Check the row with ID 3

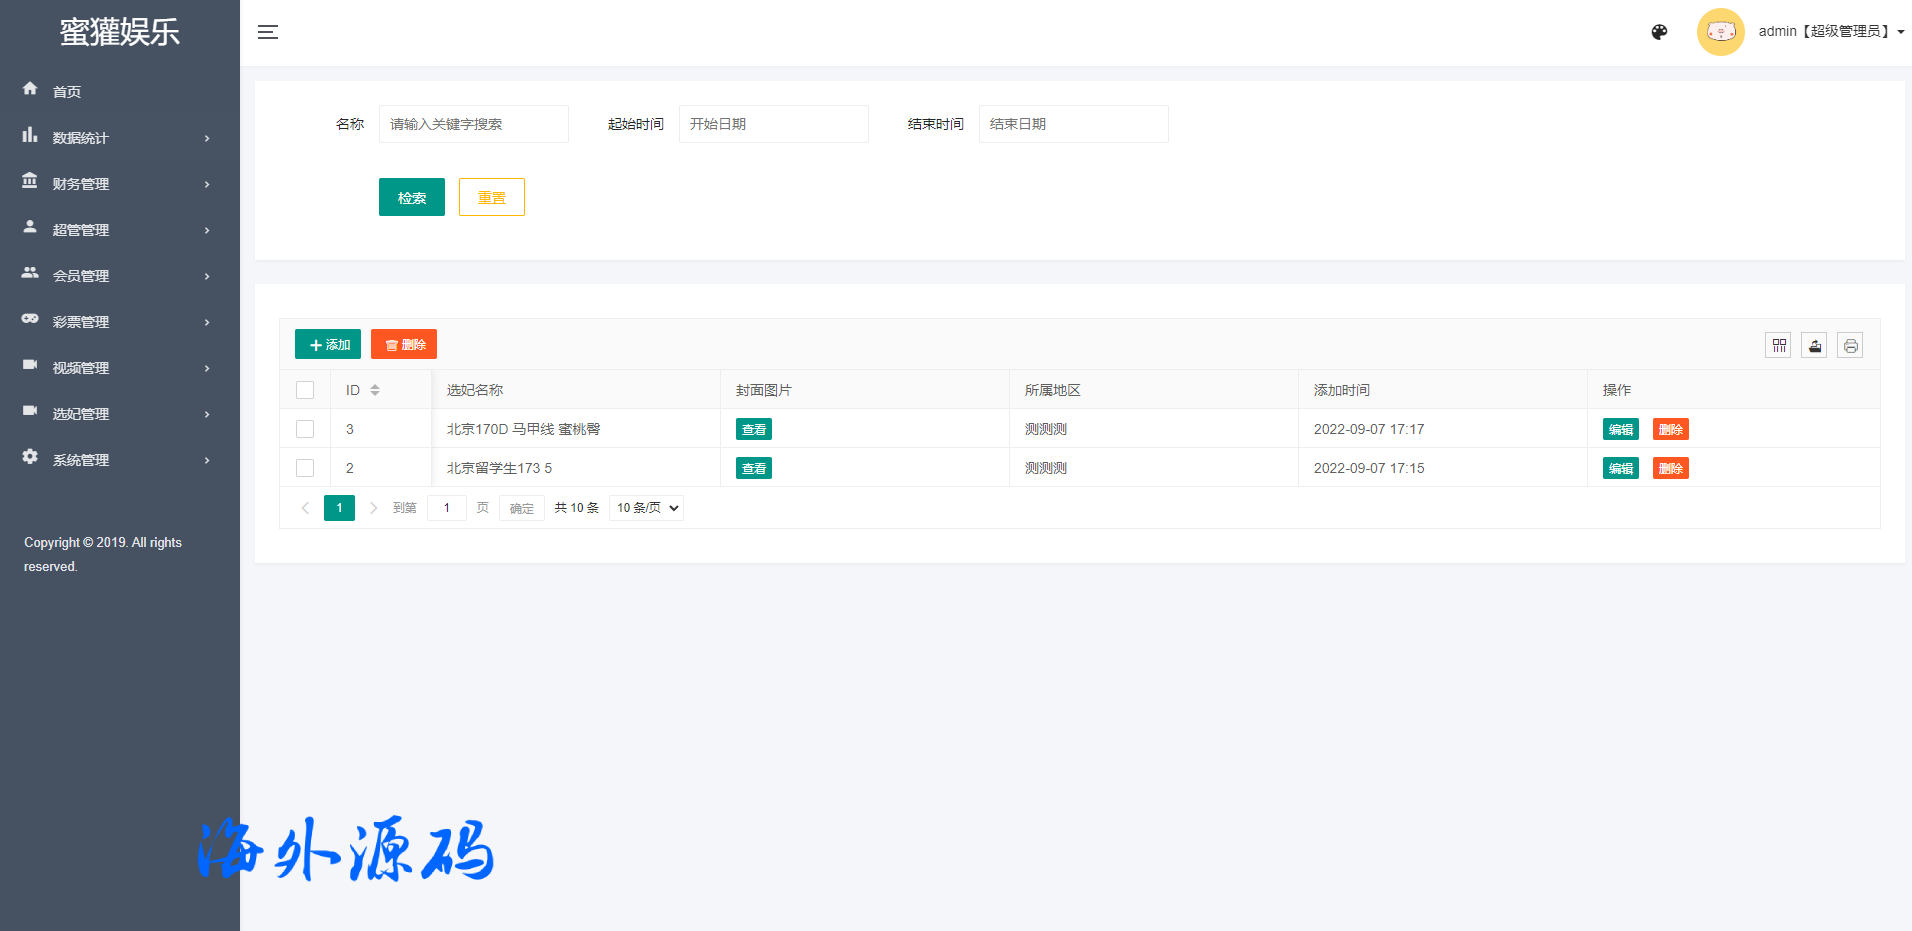[305, 429]
